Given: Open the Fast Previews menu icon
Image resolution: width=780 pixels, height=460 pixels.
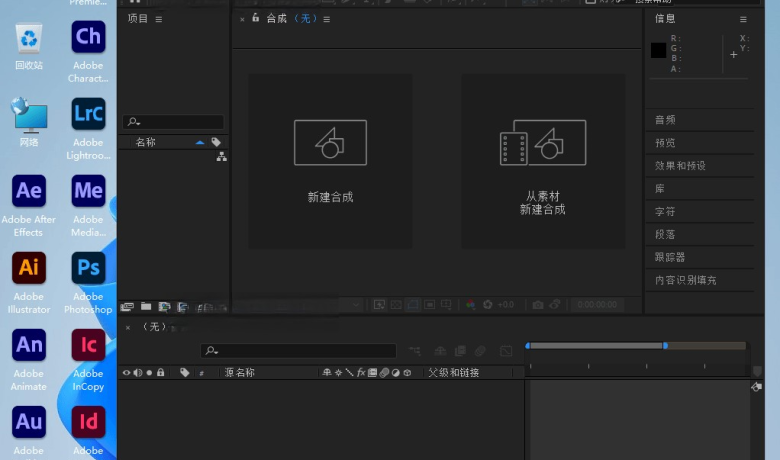Looking at the screenshot, I should [380, 304].
